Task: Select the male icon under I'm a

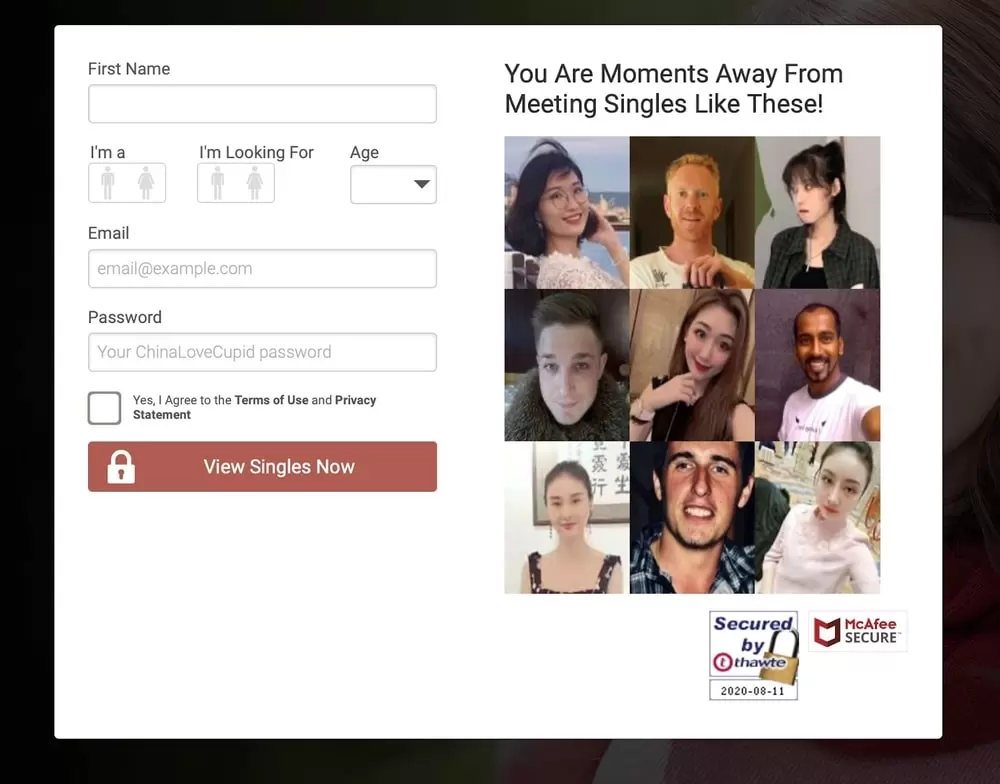Action: pos(108,183)
